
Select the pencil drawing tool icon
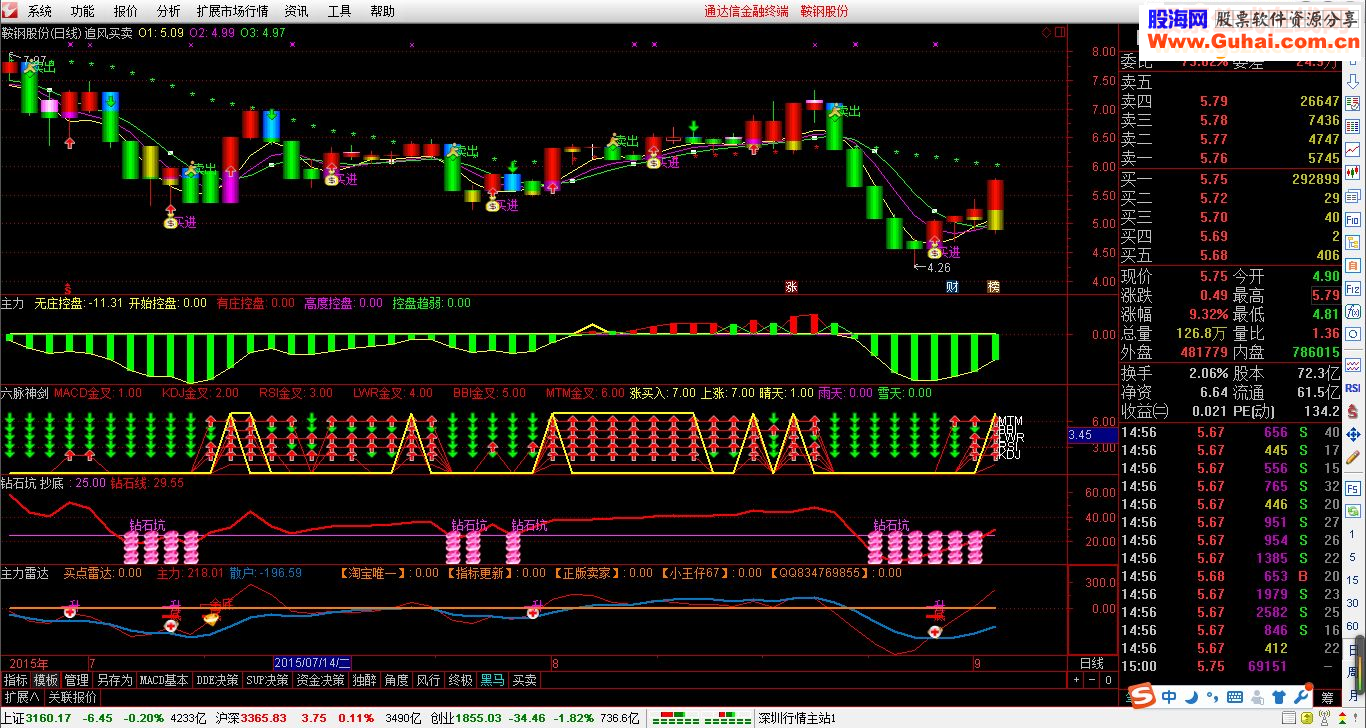pos(1353,457)
